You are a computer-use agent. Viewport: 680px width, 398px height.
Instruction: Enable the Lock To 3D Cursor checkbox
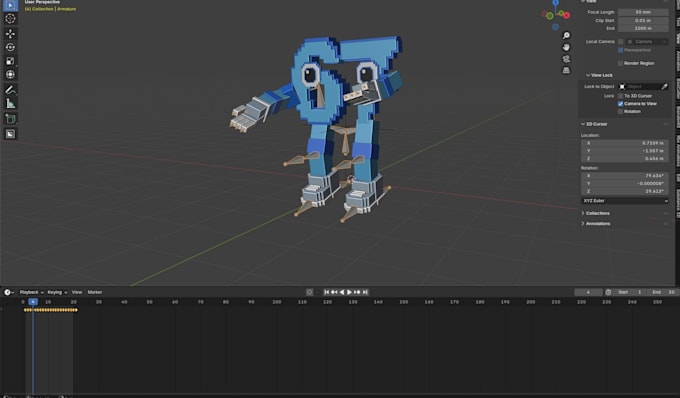[x=621, y=96]
